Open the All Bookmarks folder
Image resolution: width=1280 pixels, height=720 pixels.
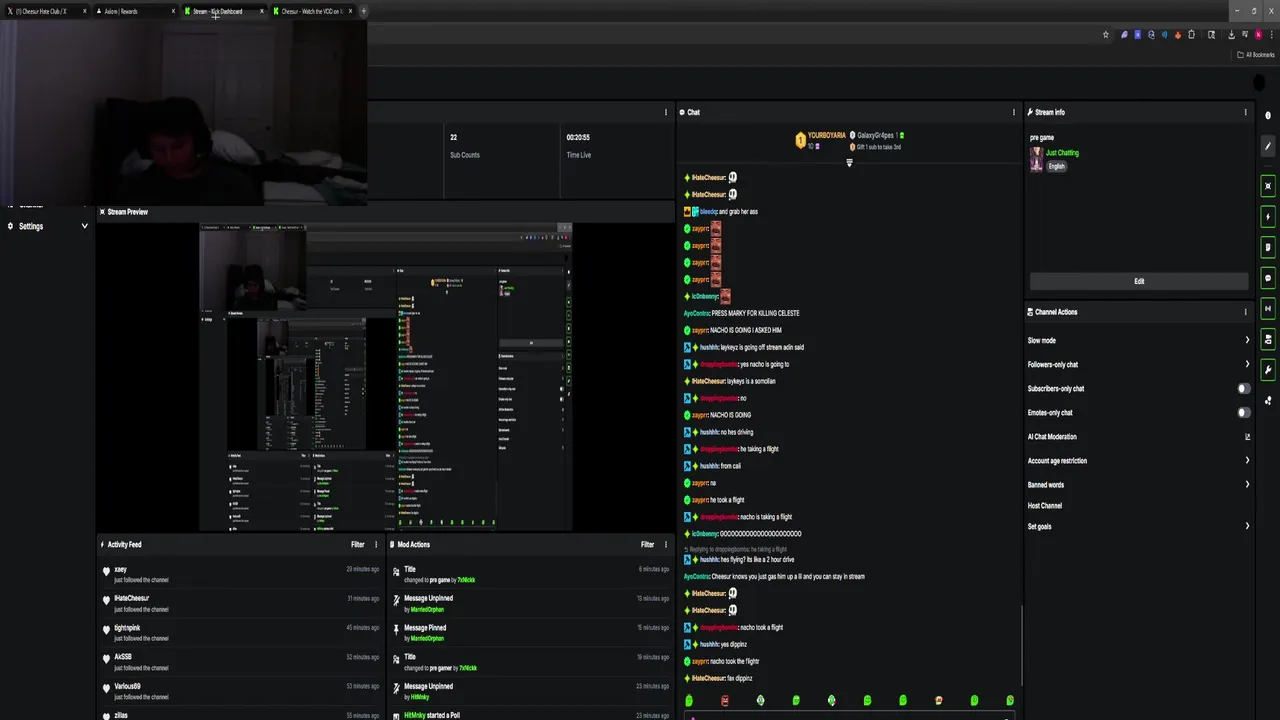[x=1256, y=55]
